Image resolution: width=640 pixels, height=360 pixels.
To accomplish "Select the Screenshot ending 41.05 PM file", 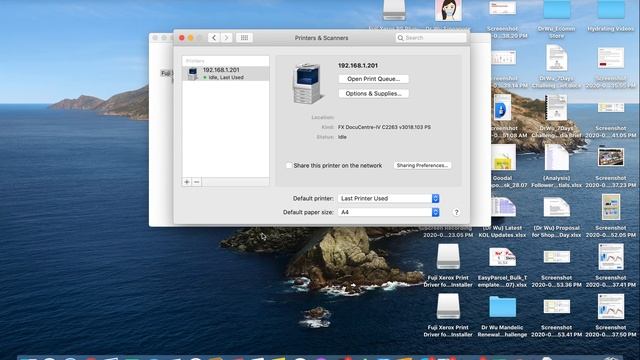I will tap(611, 108).
